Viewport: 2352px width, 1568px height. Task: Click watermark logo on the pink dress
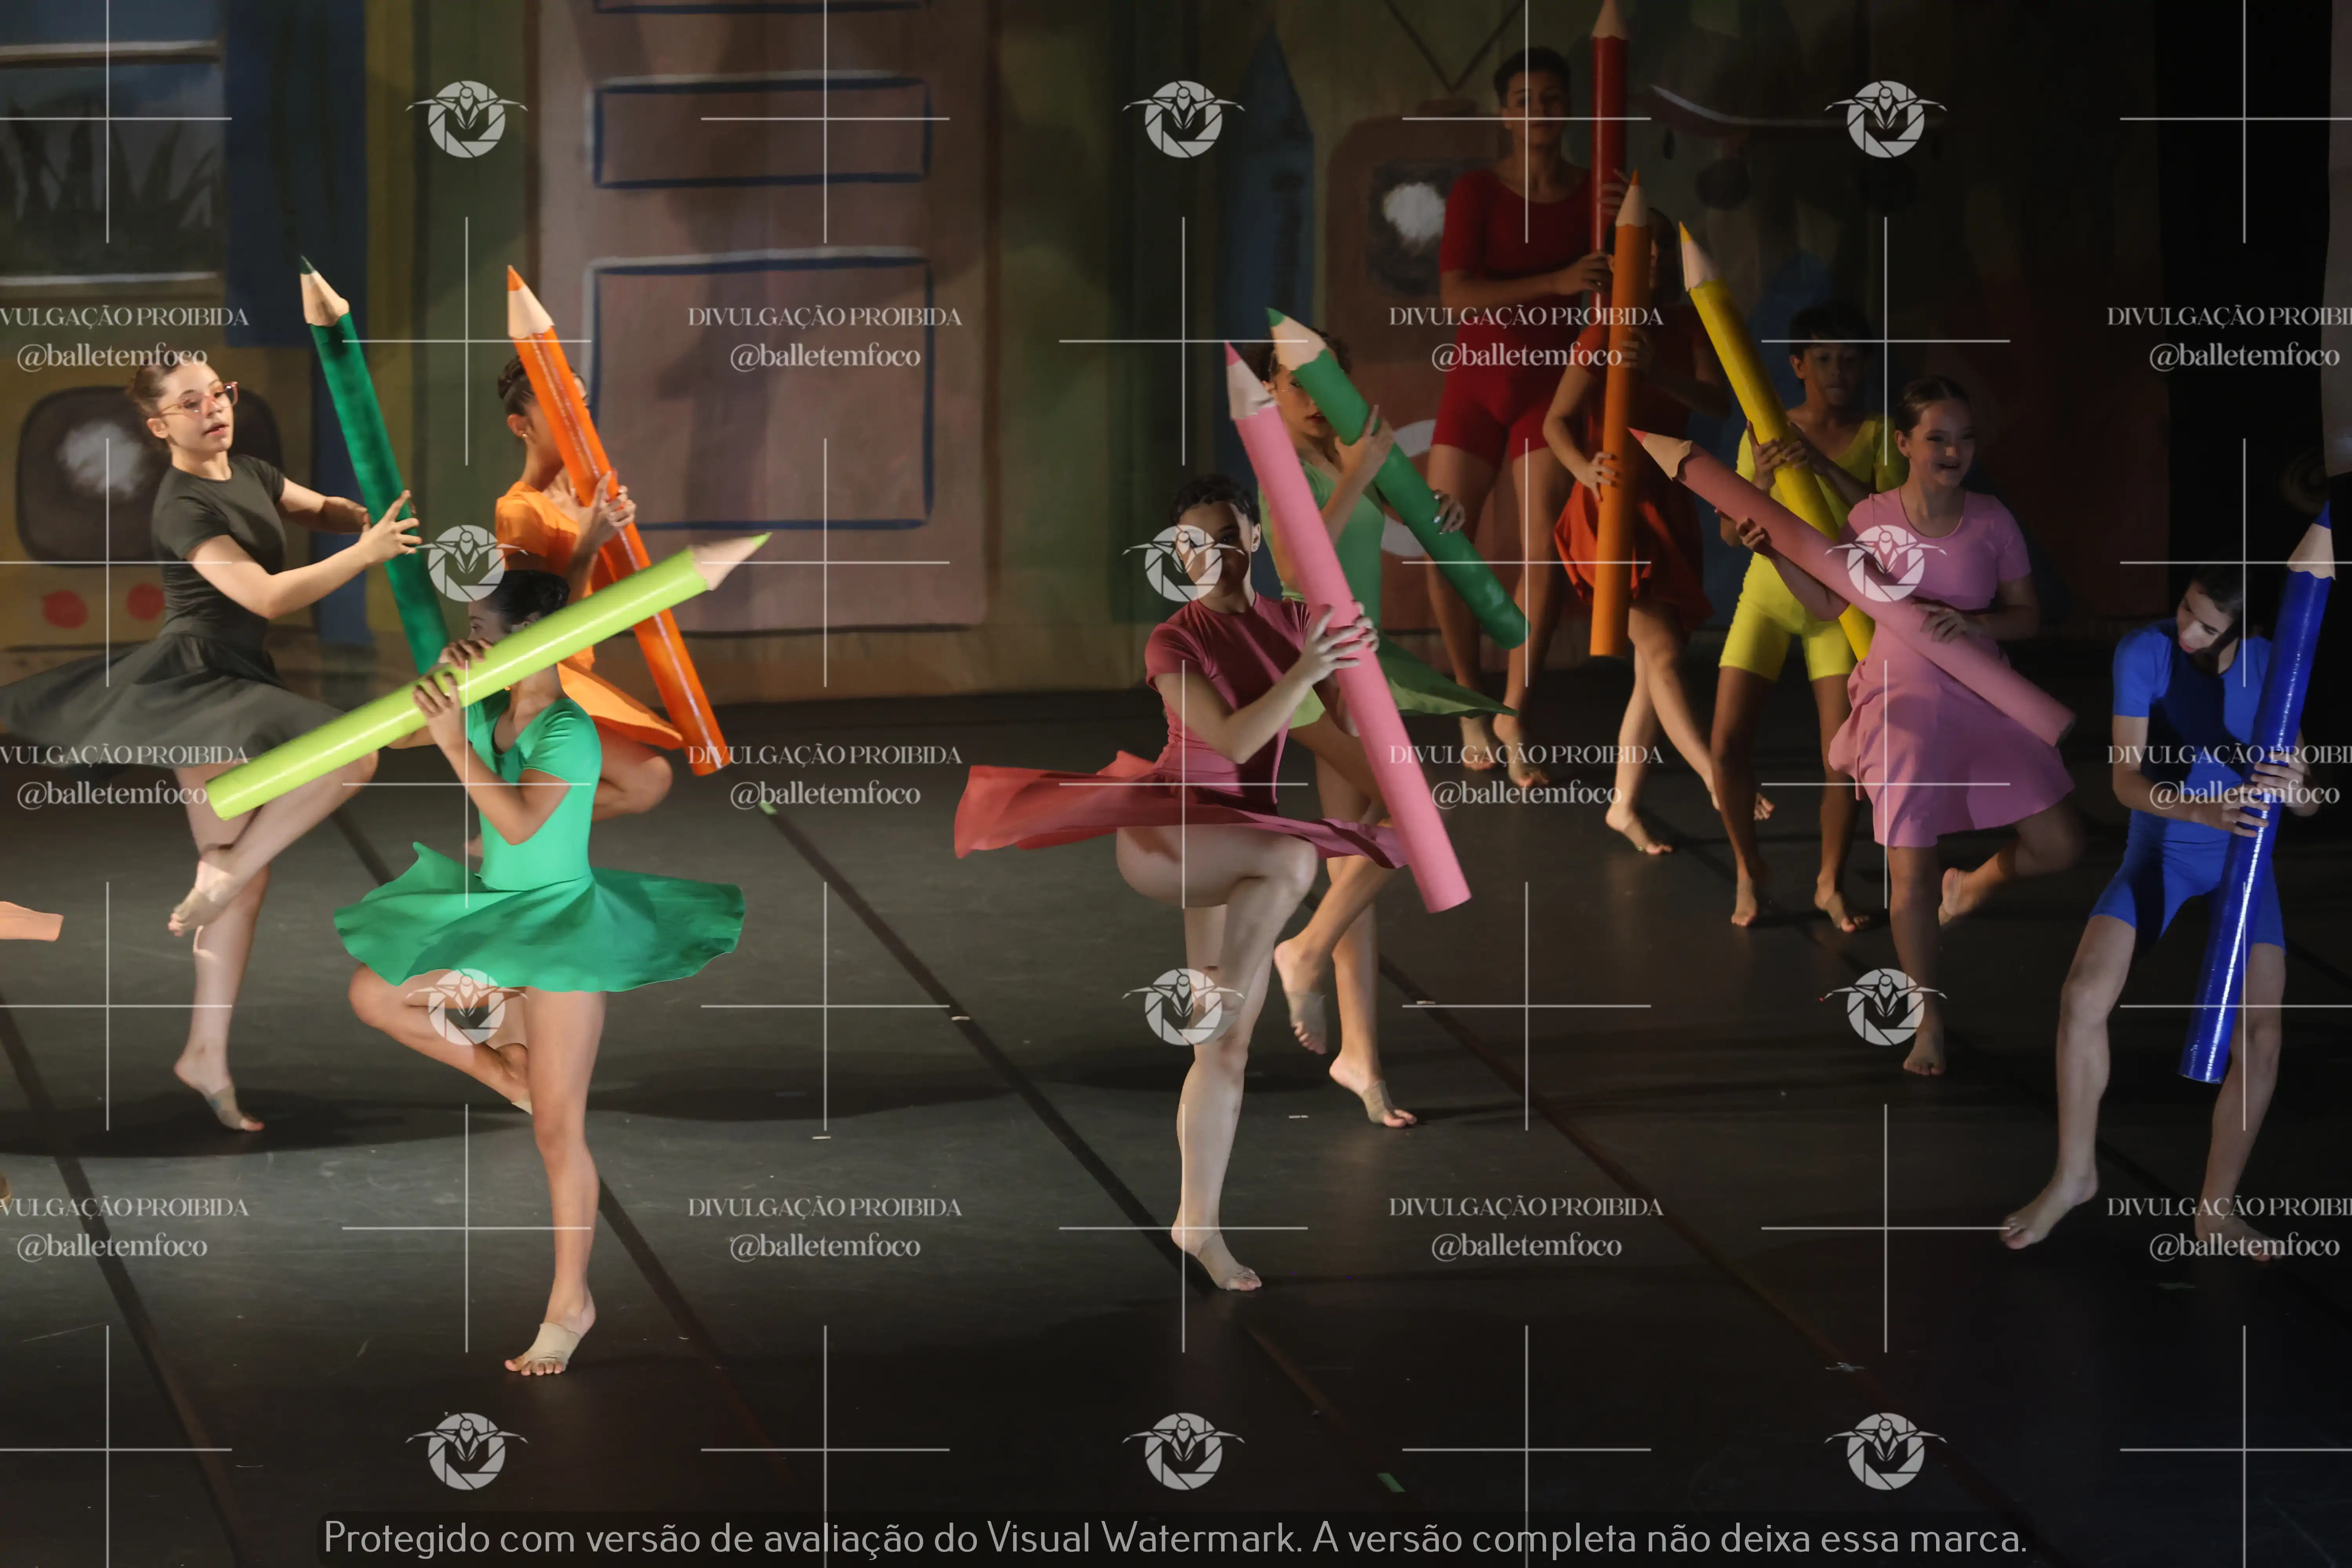click(1885, 563)
